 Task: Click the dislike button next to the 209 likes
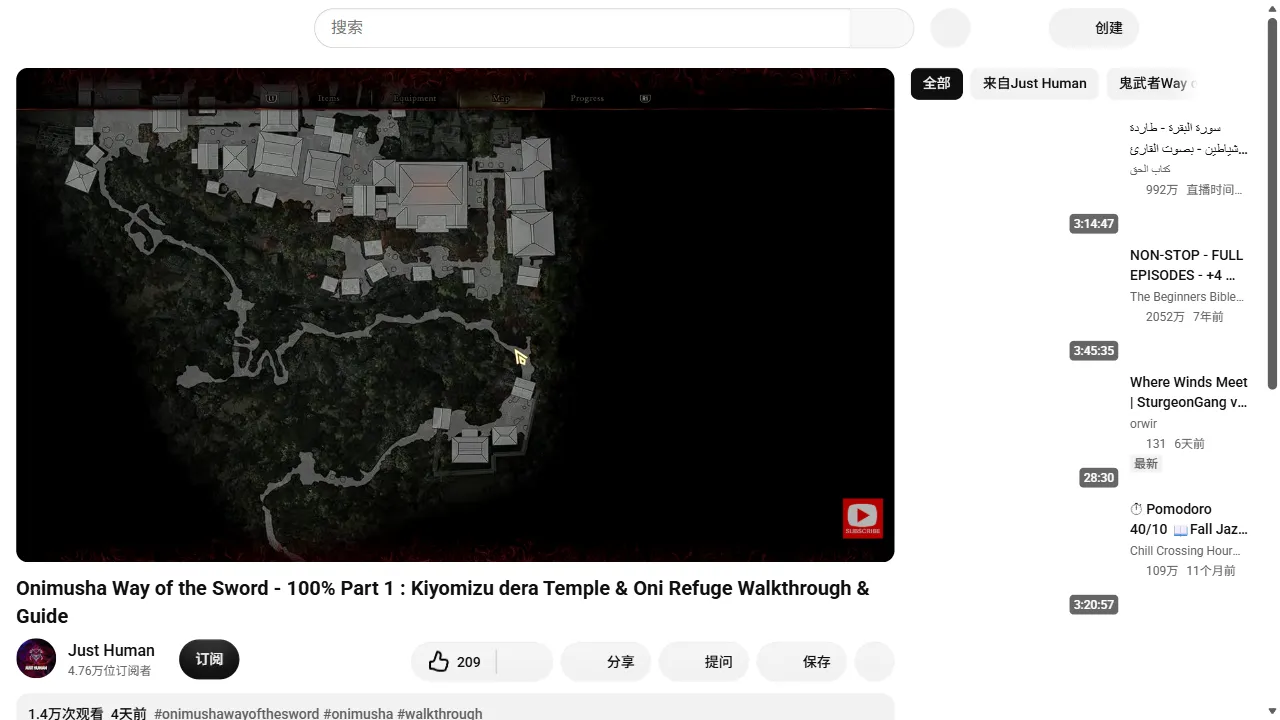(x=524, y=662)
